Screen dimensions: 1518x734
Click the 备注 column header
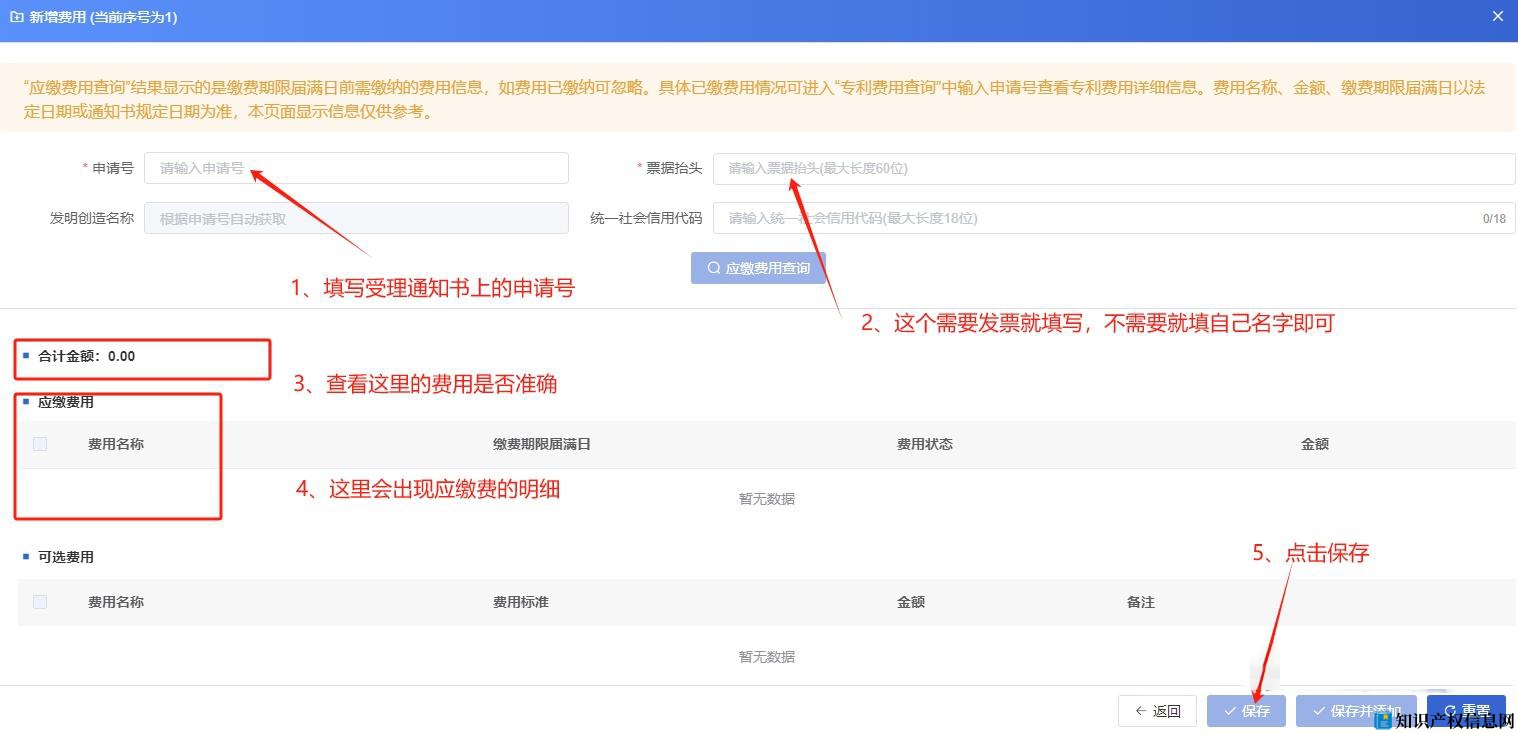[x=1140, y=602]
